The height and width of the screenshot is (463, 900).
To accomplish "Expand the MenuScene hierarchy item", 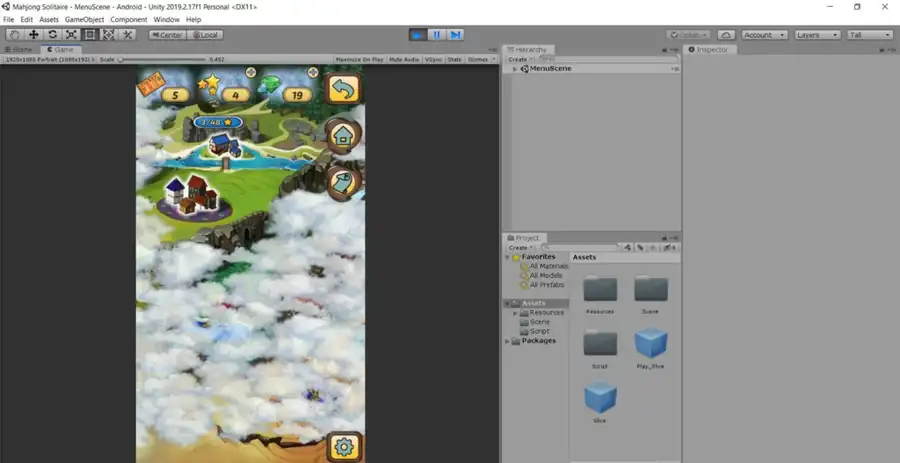I will tap(514, 69).
